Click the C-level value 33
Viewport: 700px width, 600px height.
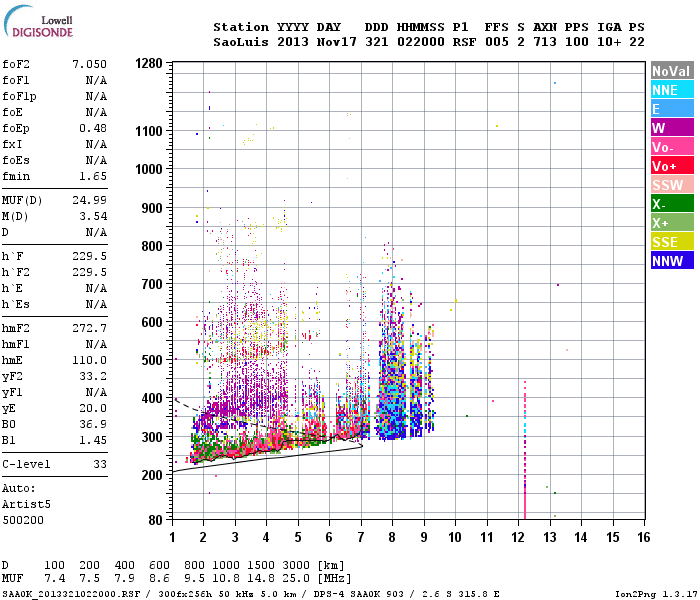click(100, 464)
